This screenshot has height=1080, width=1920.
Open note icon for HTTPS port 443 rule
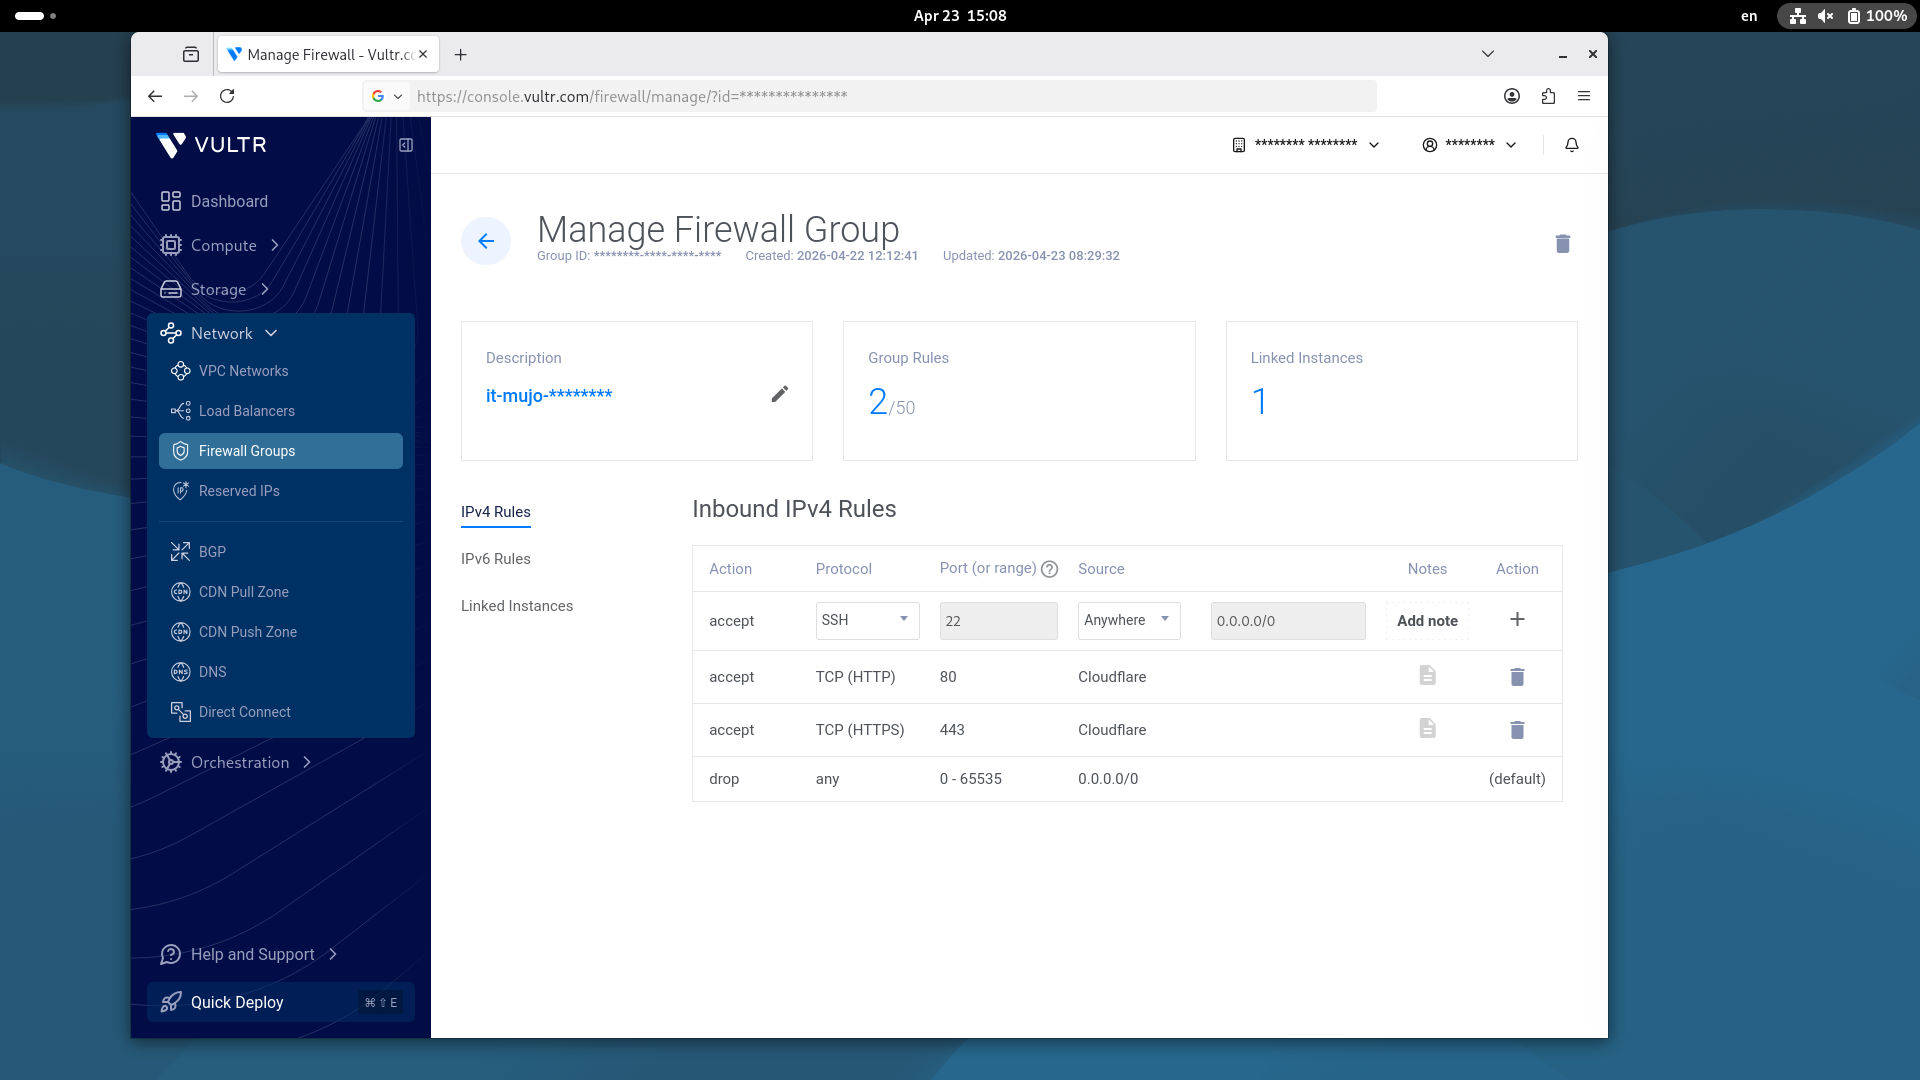1427,729
